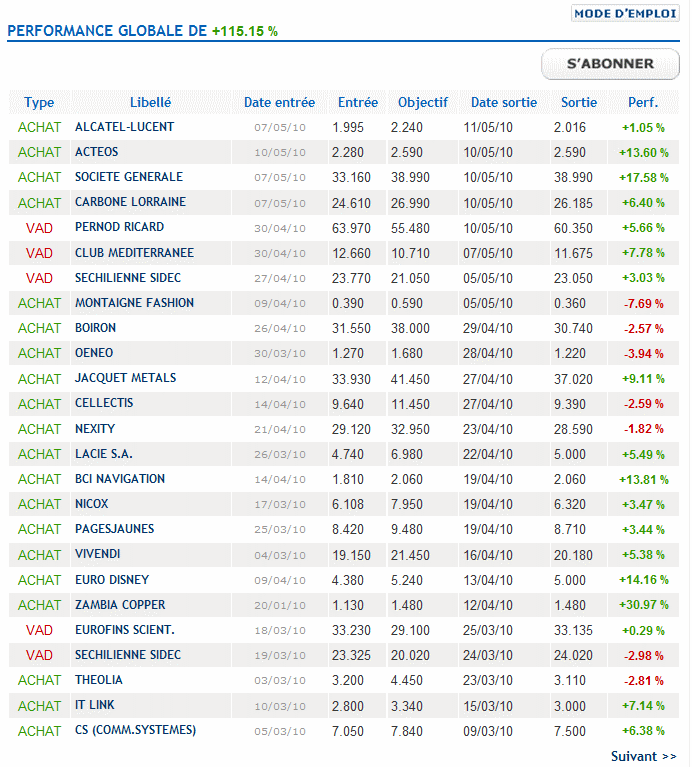Open the ACTEOS stock link

pos(96,152)
